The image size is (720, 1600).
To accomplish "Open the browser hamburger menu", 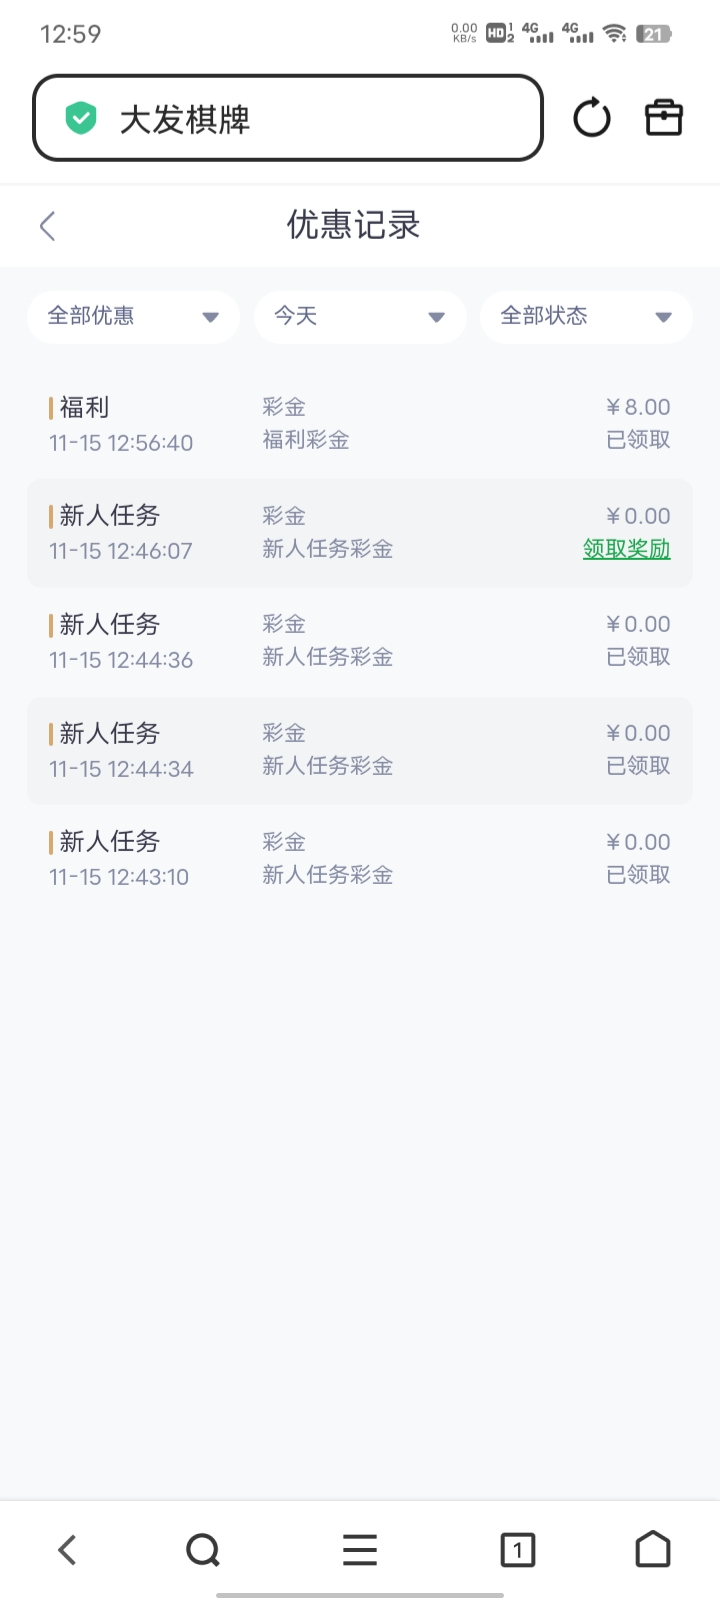I will click(360, 1550).
